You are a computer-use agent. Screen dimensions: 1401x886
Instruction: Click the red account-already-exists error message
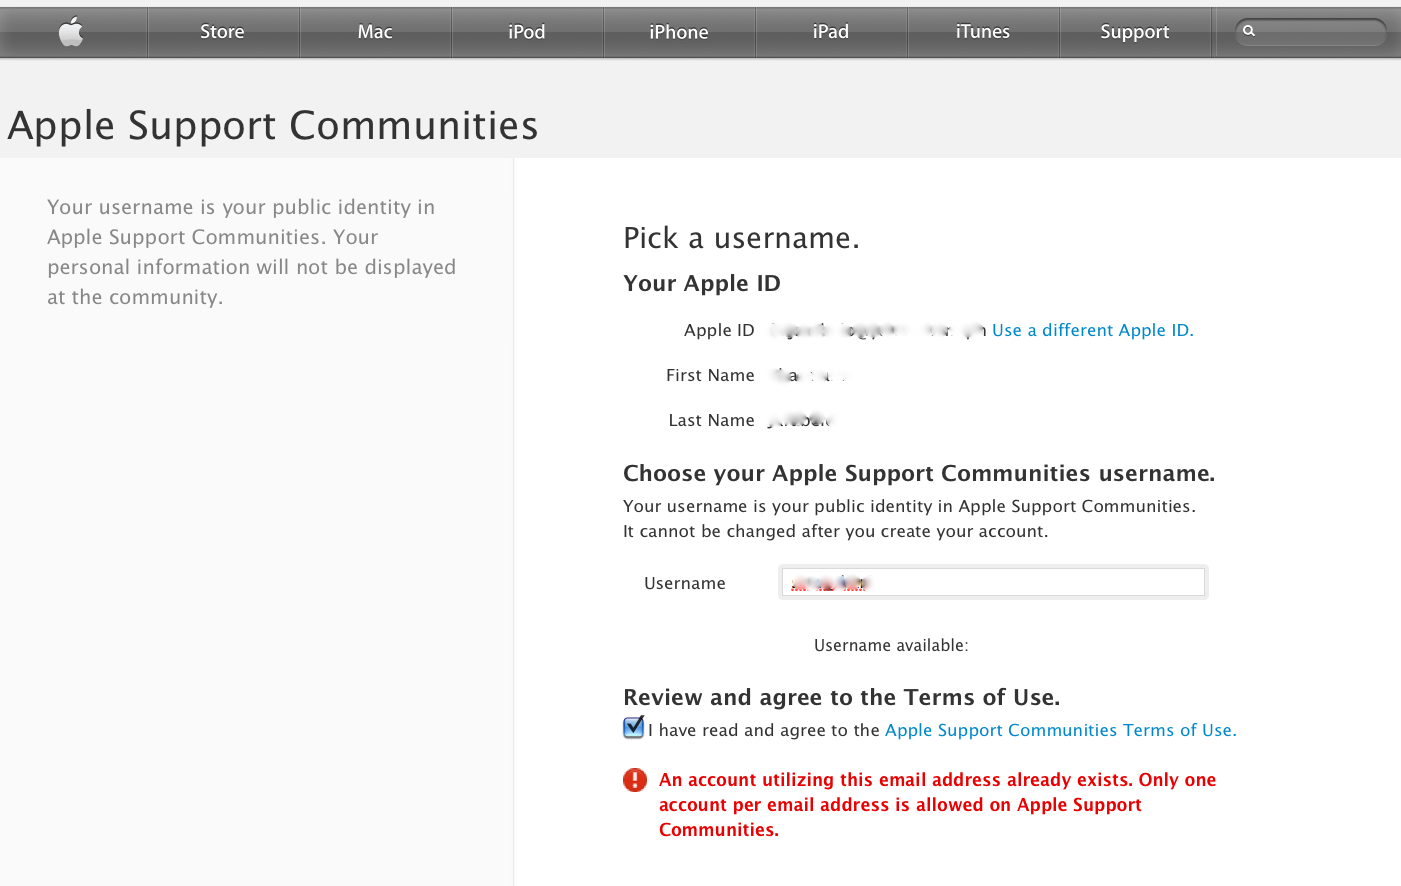pyautogui.click(x=937, y=805)
